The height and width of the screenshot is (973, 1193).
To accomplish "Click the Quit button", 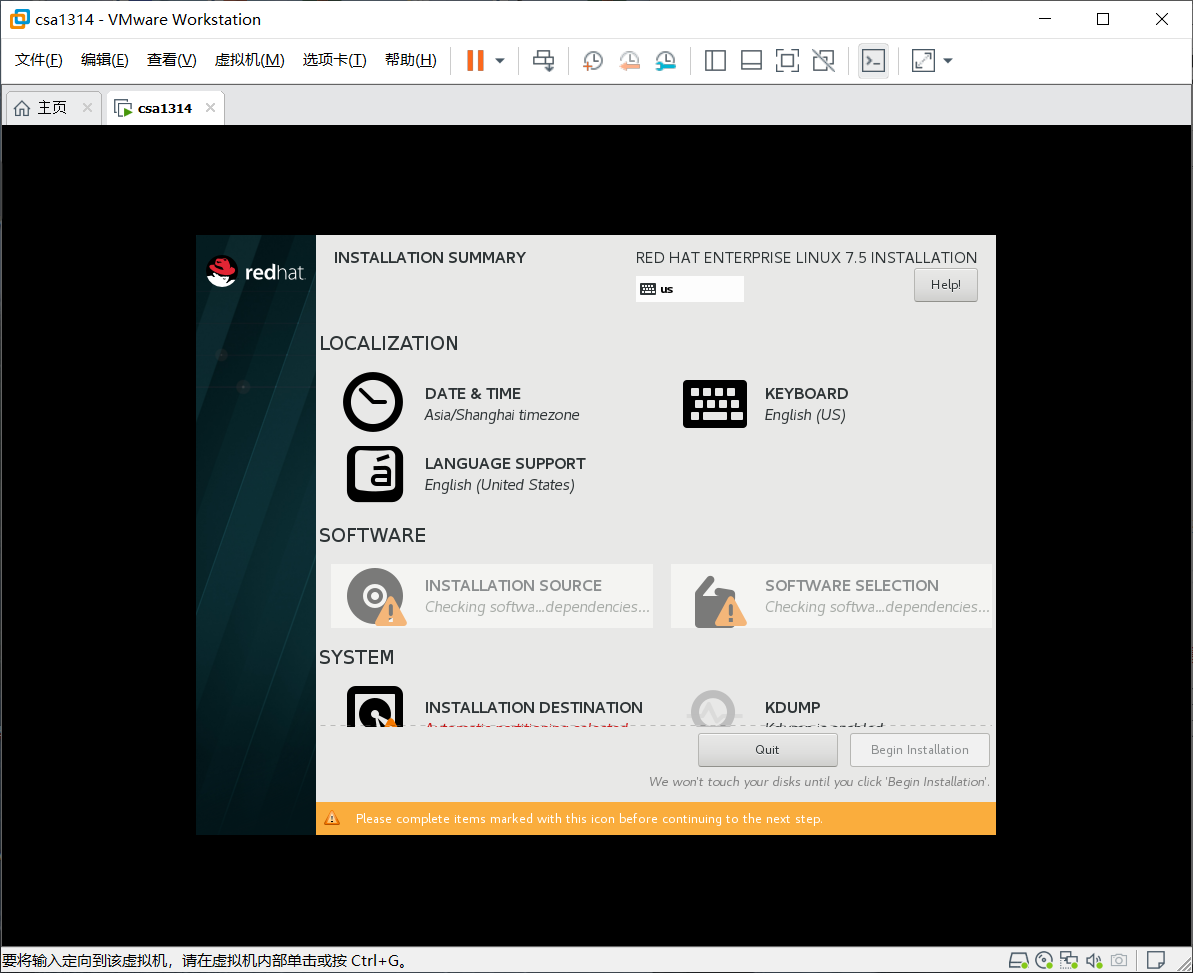I will (768, 749).
